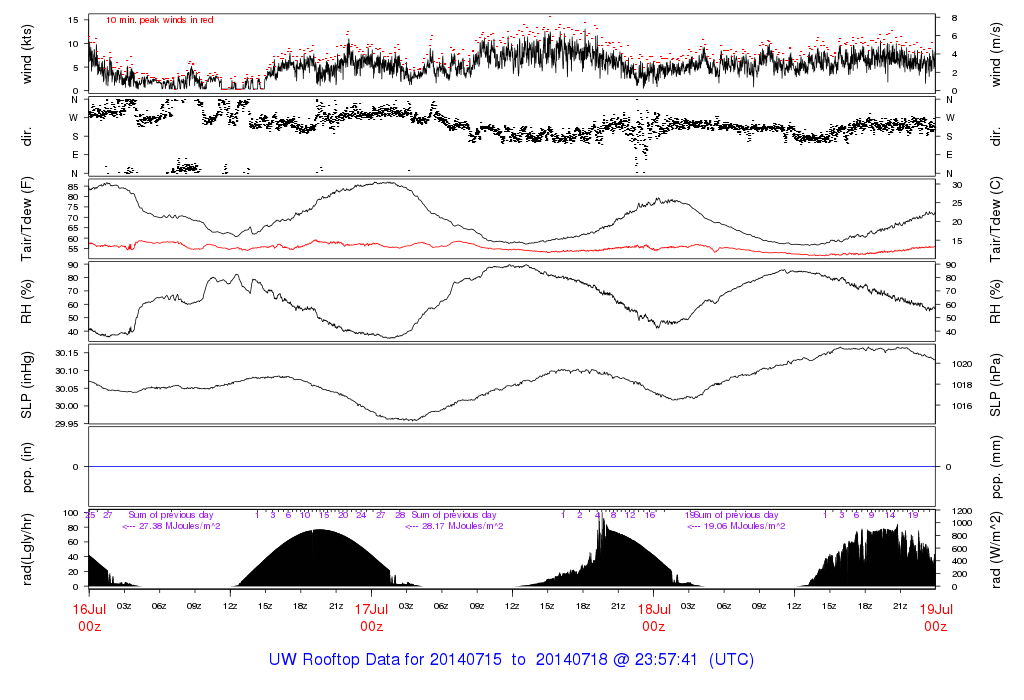Click the 28.17 MJoules/m^2 daily sum text

[454, 526]
